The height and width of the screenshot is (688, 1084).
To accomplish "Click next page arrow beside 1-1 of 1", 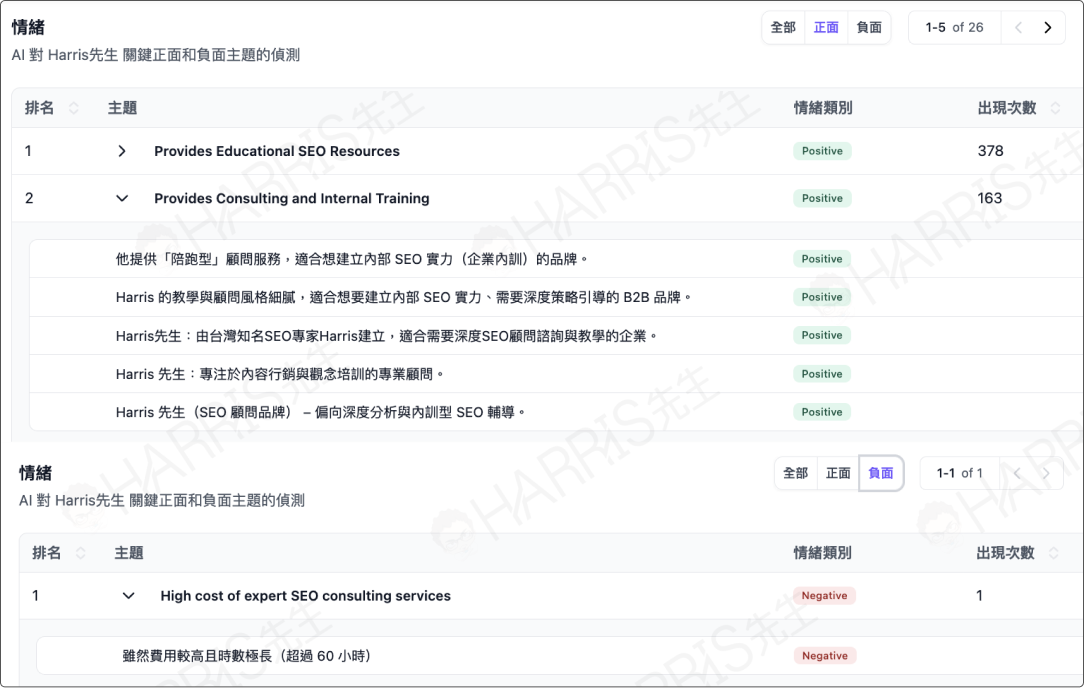I will (x=1046, y=474).
